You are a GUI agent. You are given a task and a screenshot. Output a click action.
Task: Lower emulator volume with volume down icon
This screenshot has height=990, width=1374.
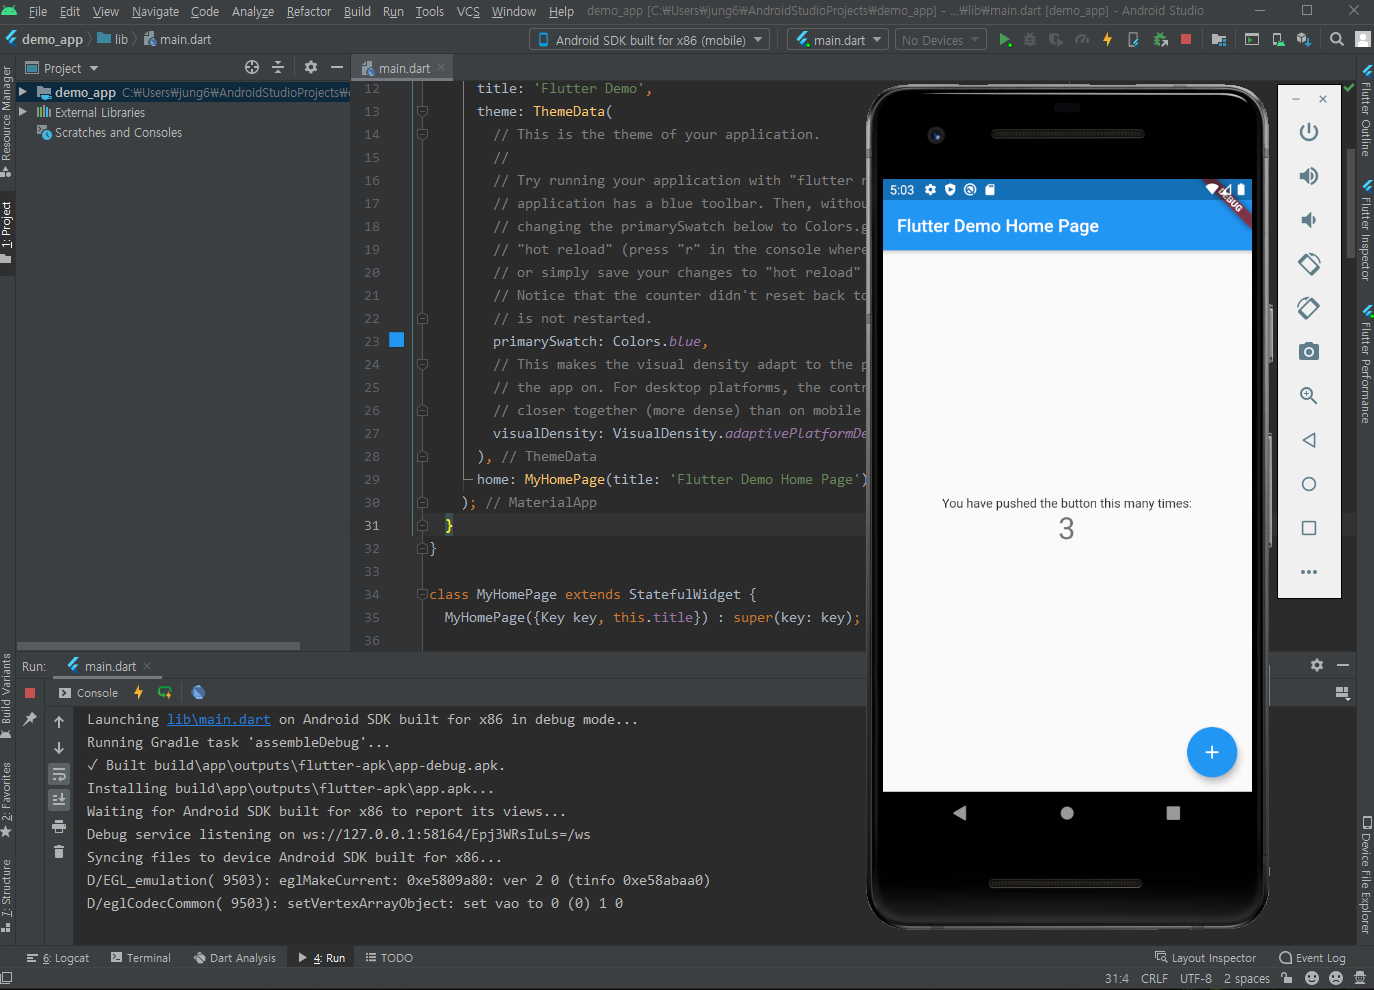coord(1308,220)
